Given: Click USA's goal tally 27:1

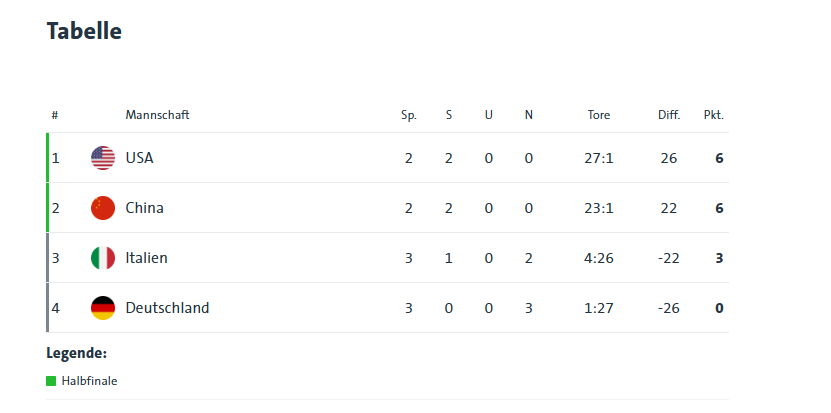Looking at the screenshot, I should tap(599, 158).
